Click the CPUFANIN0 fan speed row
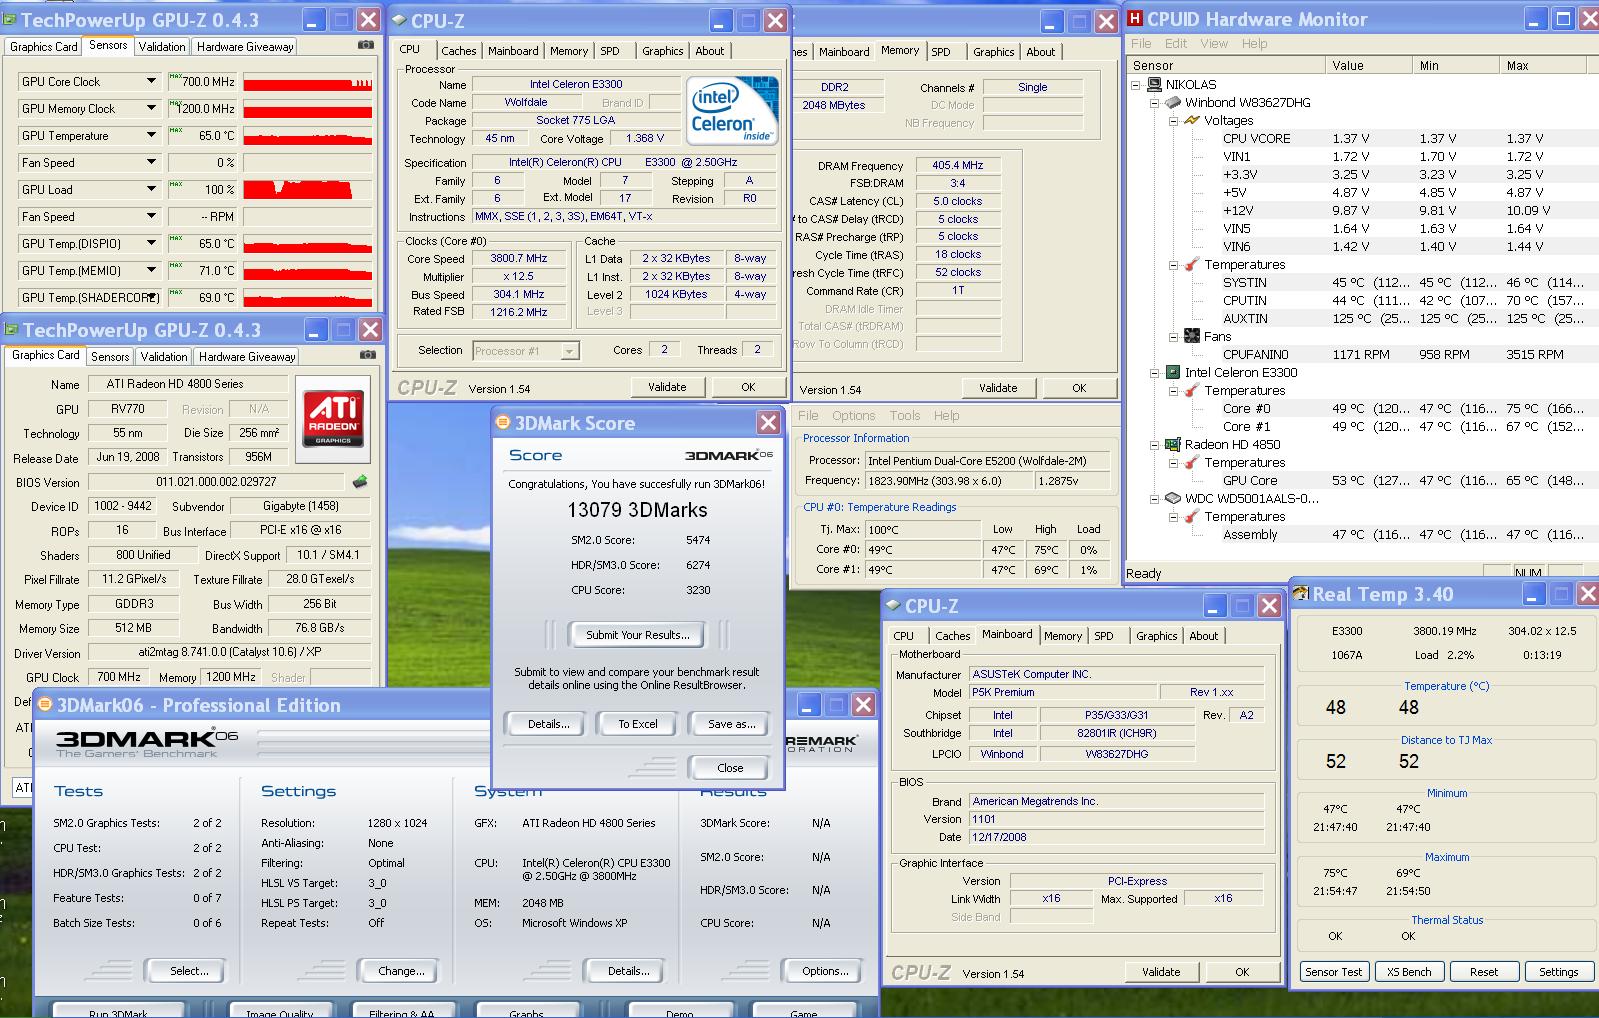 coord(1395,354)
